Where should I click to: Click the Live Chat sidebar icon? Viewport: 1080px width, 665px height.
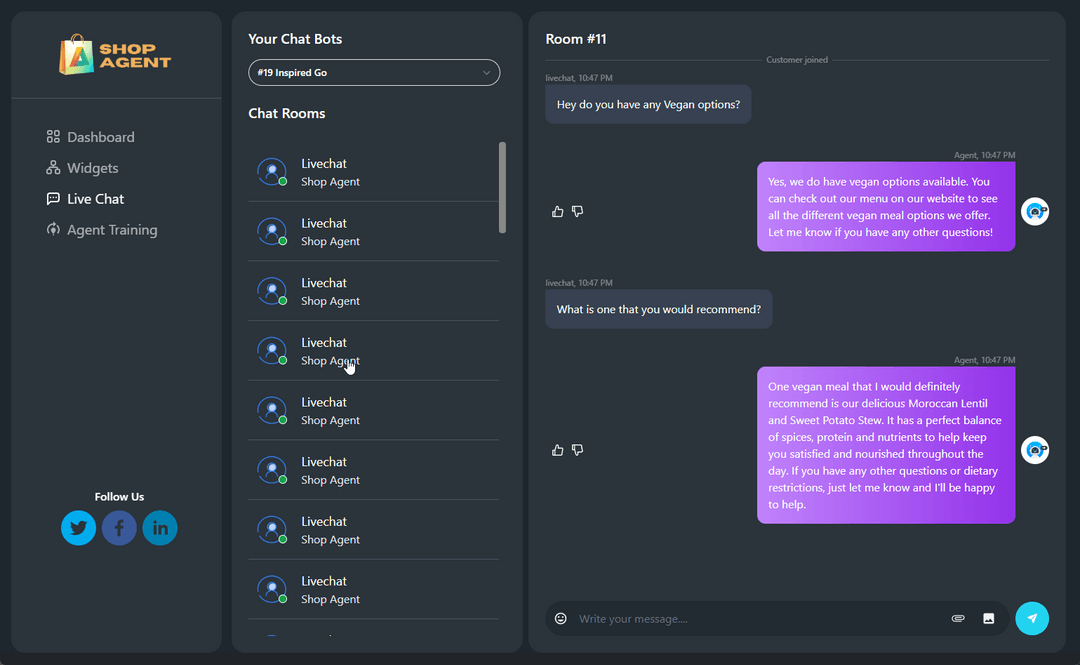click(x=52, y=199)
